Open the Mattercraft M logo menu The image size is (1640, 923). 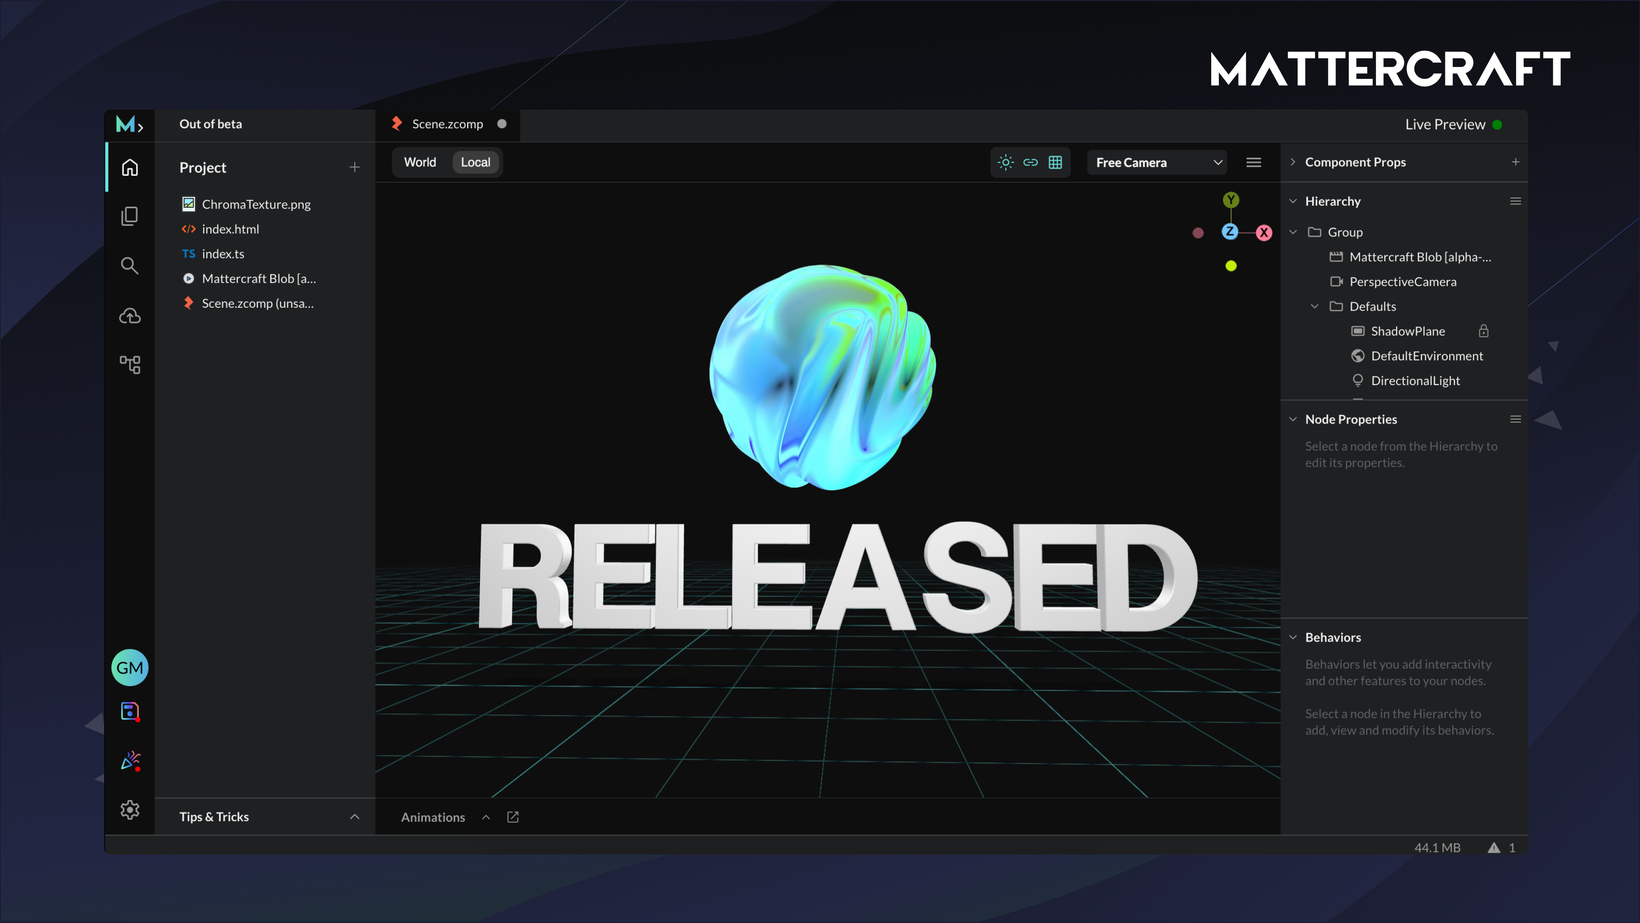tap(129, 124)
